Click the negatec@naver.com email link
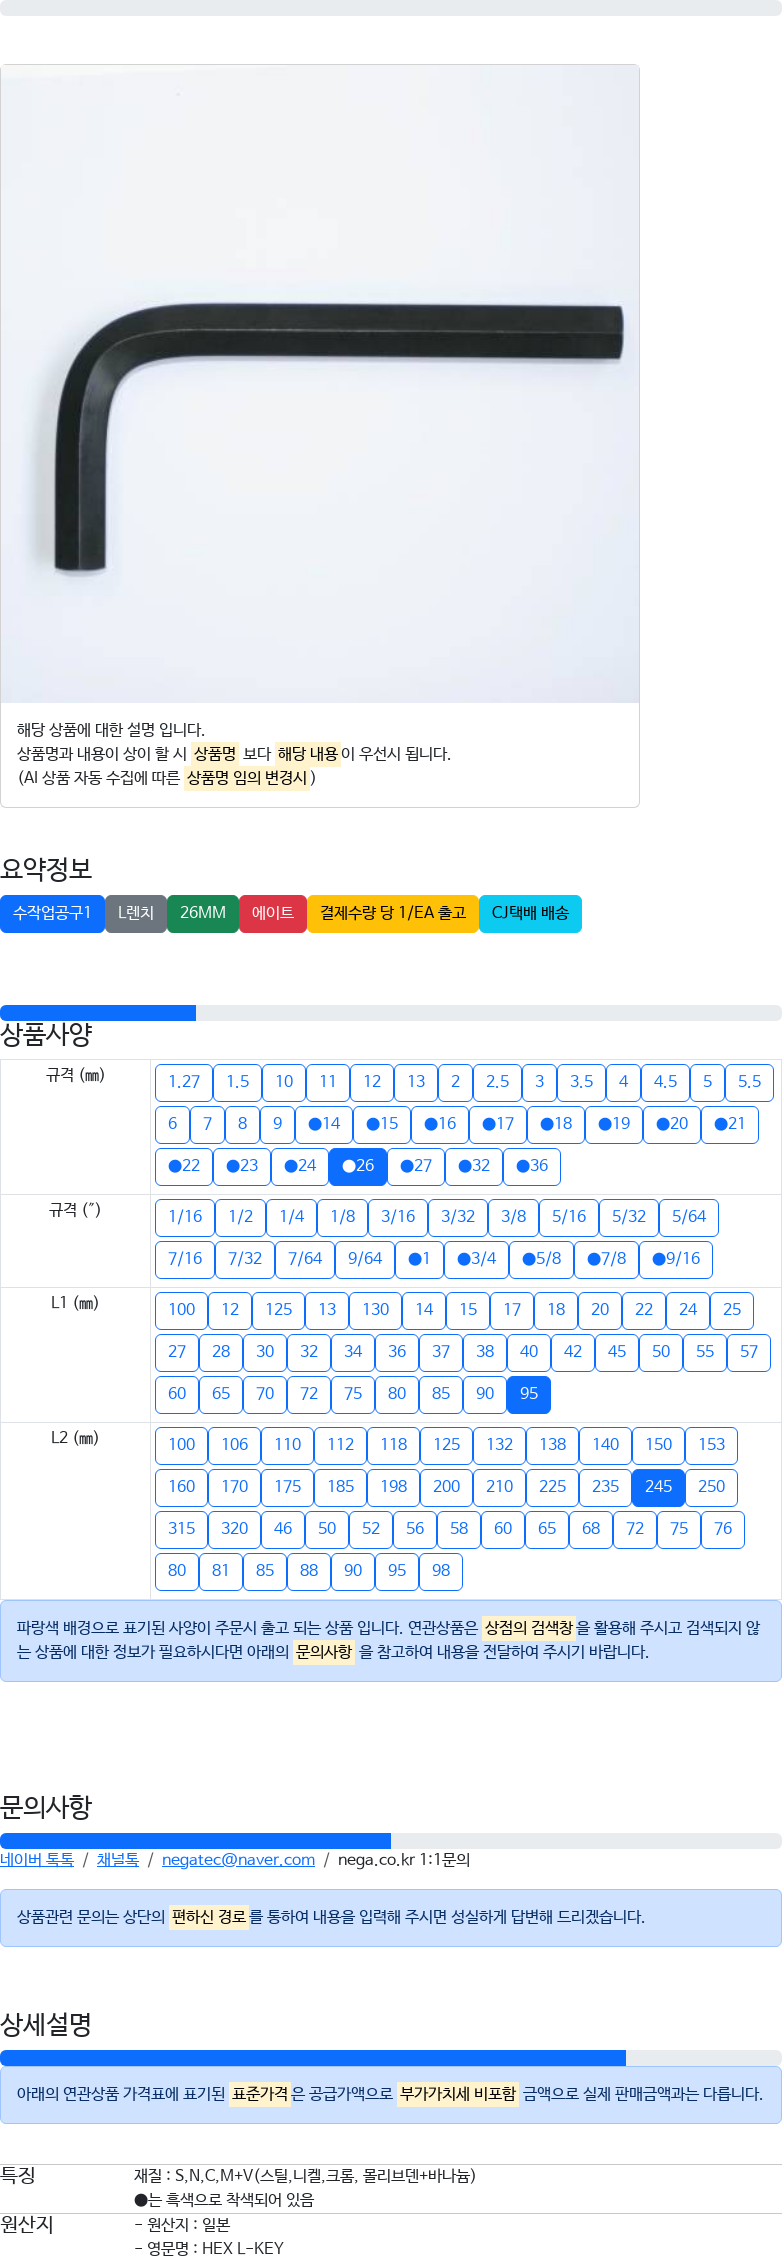782x2262 pixels. click(x=238, y=1859)
